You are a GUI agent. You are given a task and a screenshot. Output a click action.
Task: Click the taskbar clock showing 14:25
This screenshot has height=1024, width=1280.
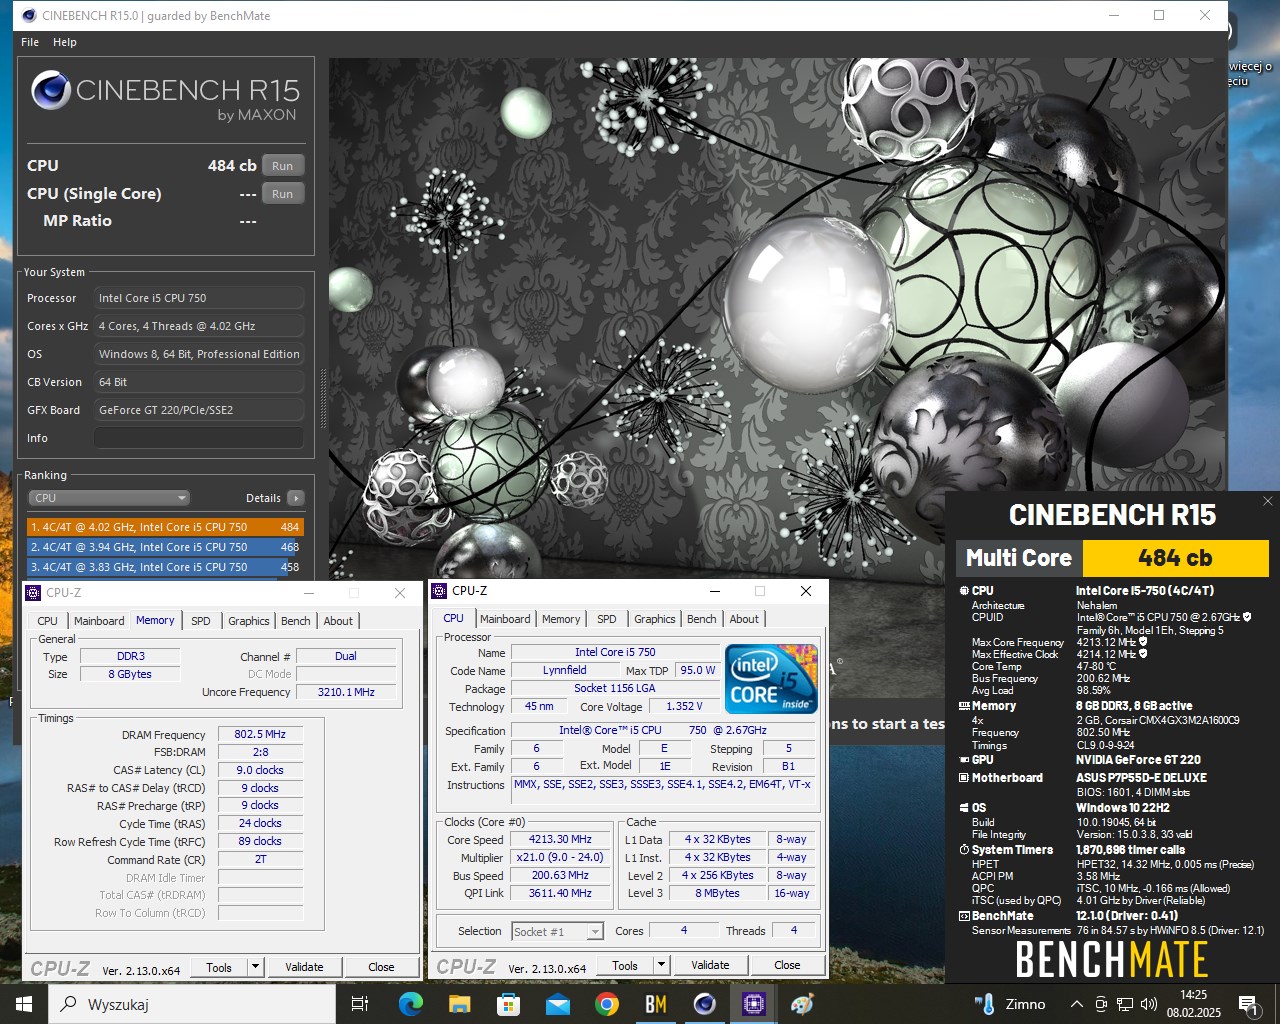pos(1193,1004)
